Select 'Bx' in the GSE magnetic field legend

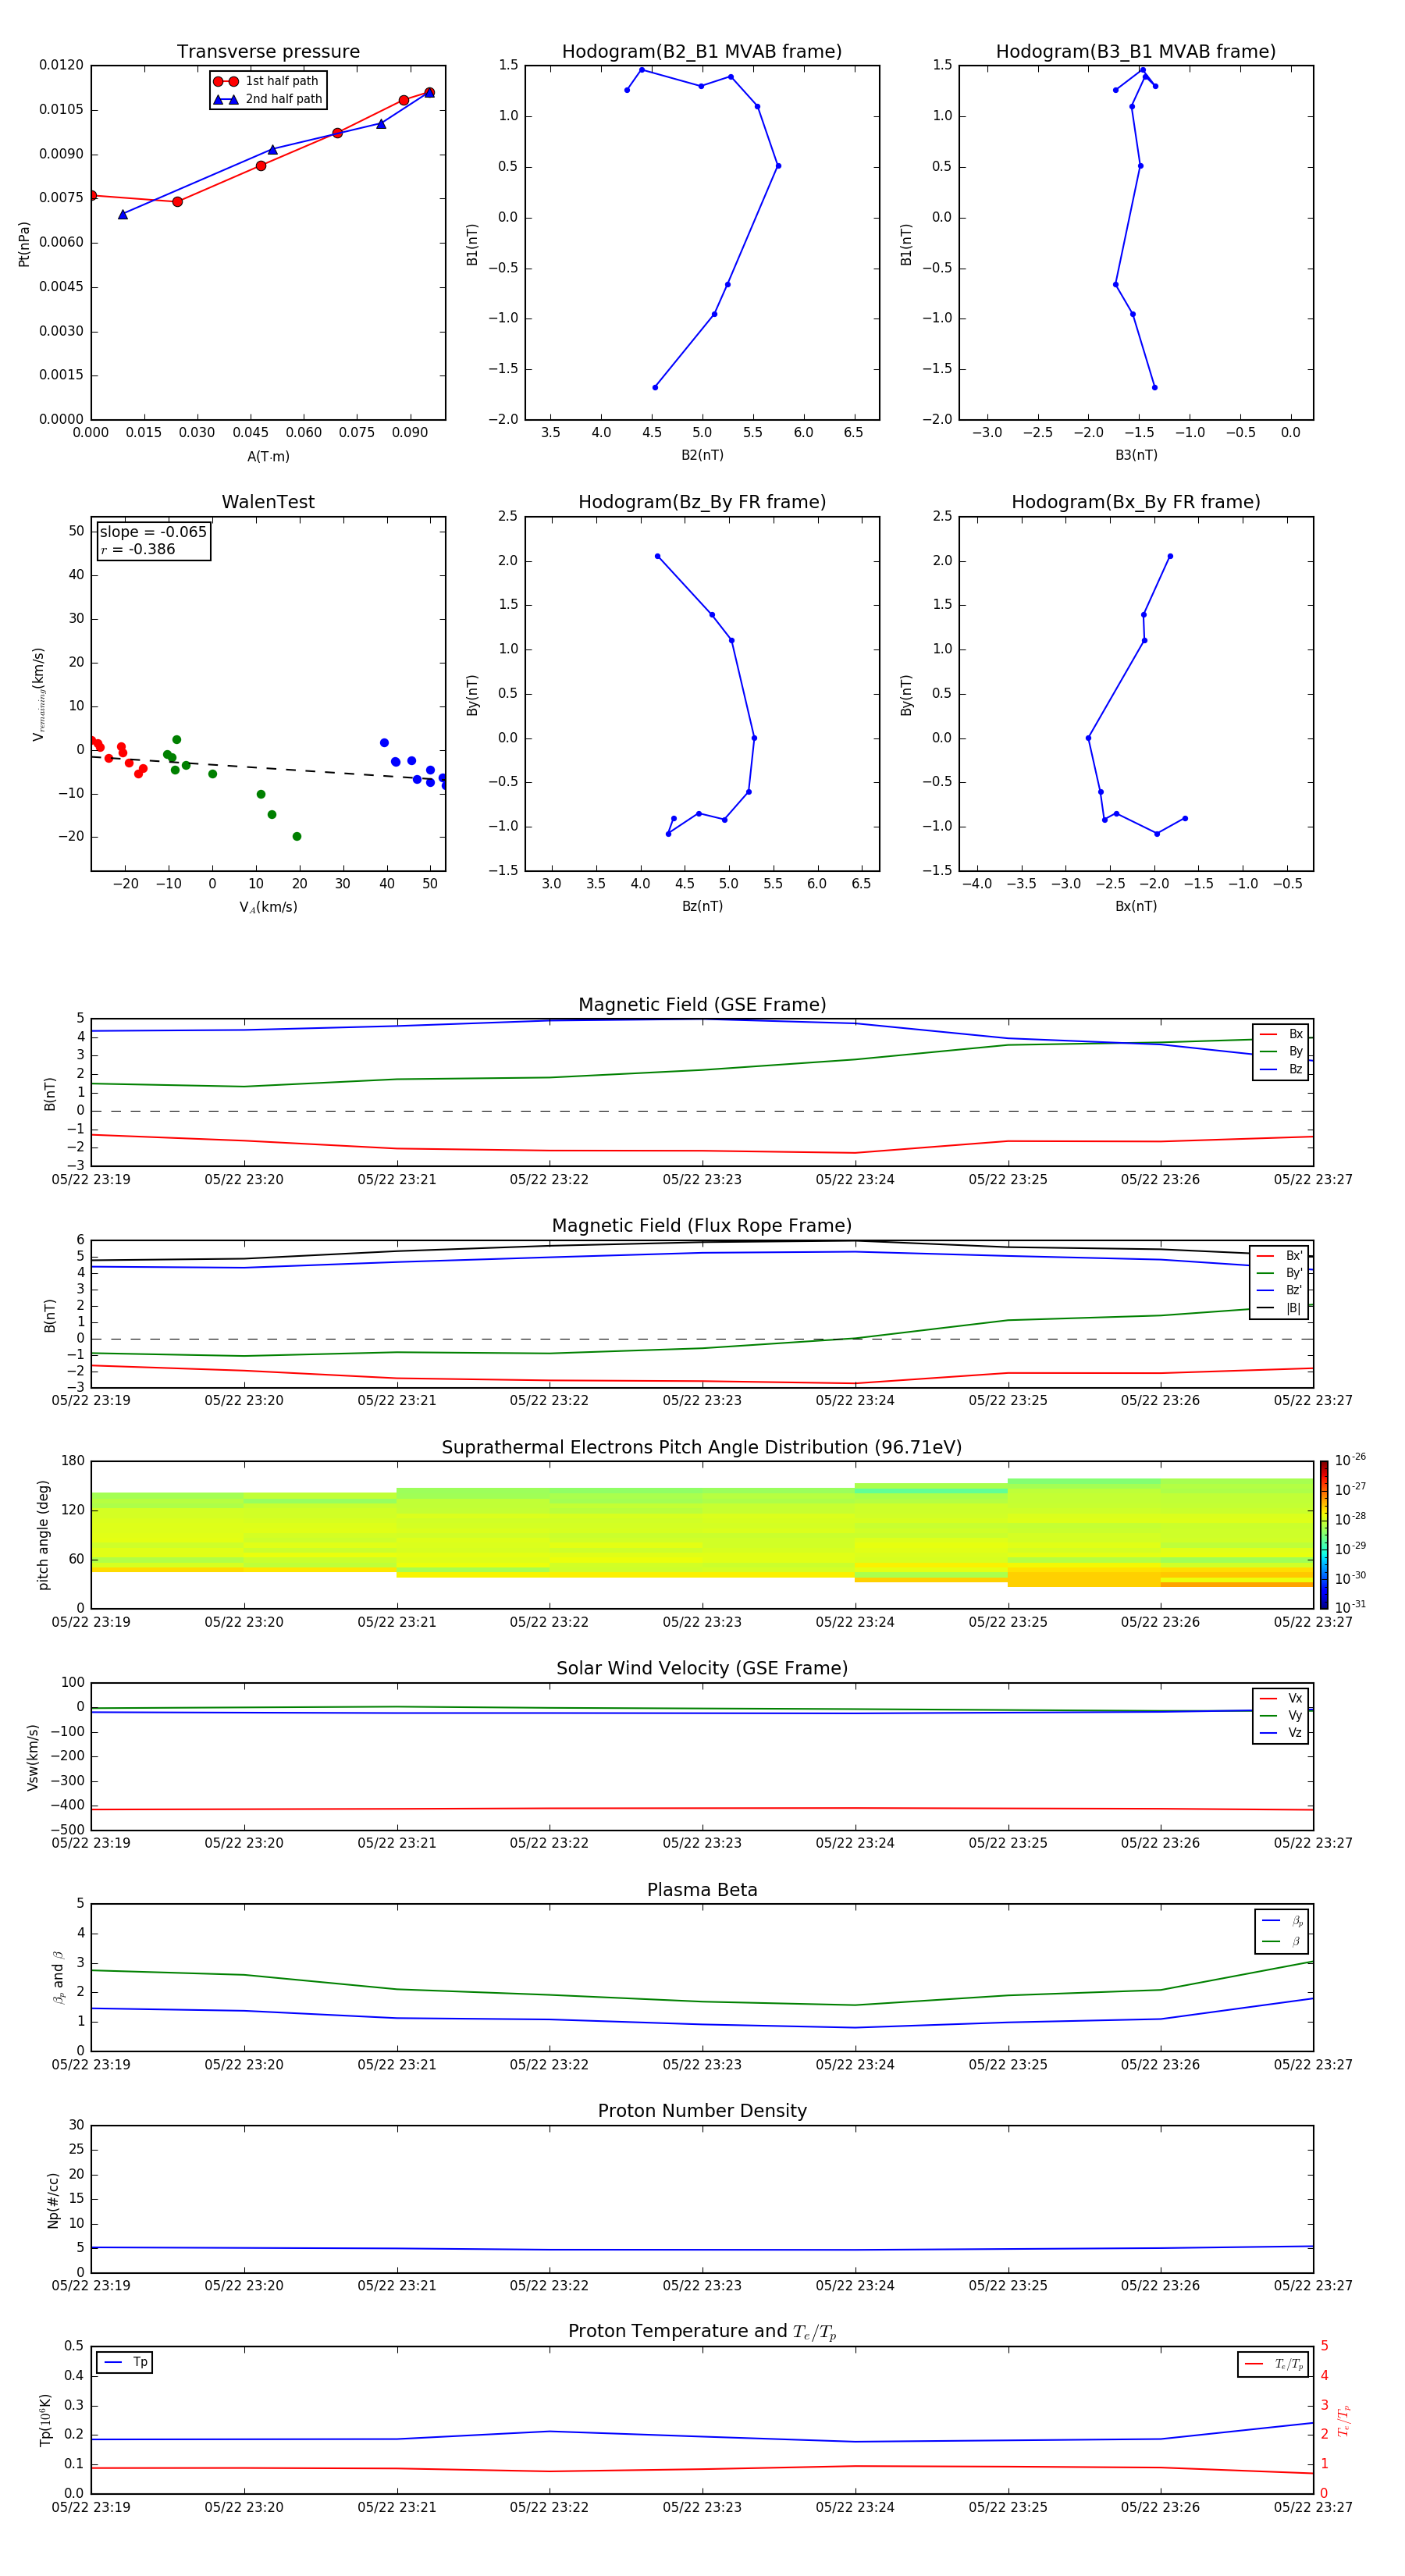1281,1034
